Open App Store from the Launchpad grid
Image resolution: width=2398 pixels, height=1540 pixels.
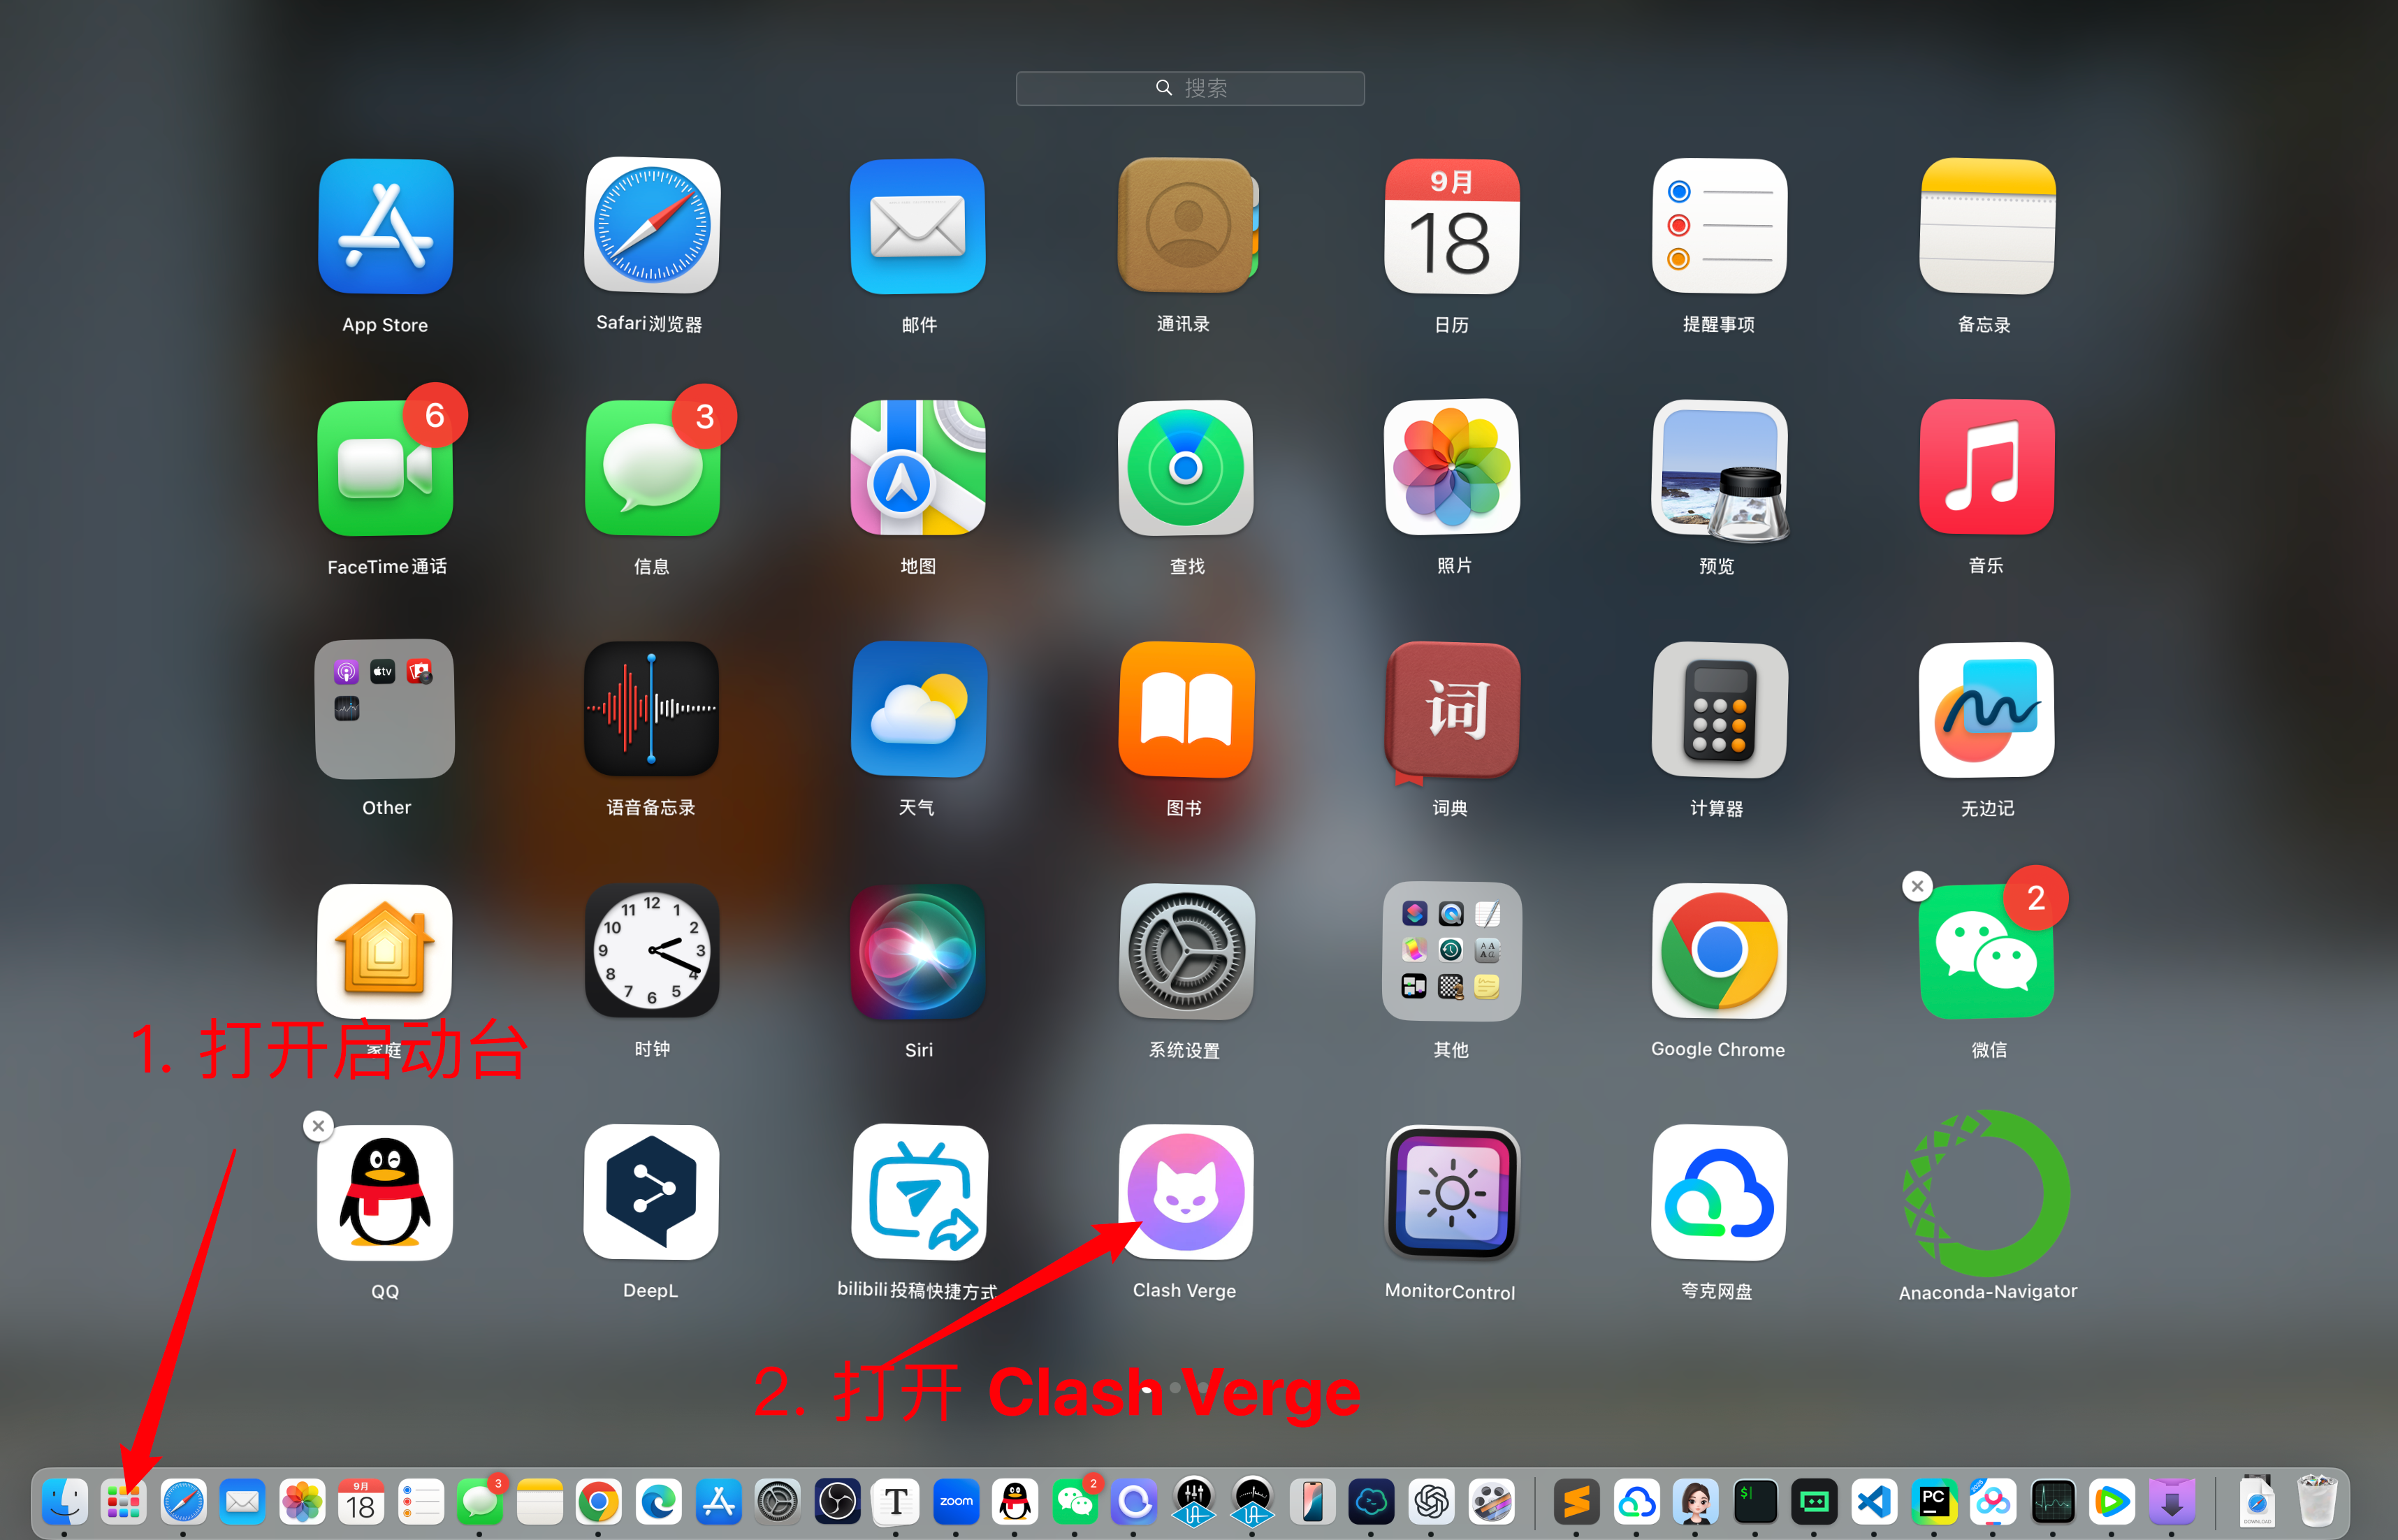[385, 227]
